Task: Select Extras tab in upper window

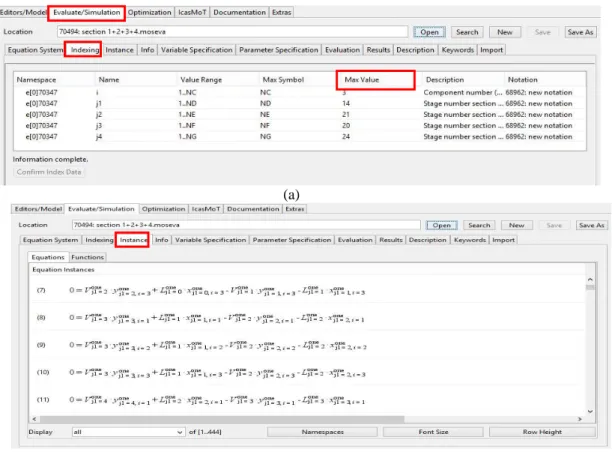Action: click(x=281, y=12)
